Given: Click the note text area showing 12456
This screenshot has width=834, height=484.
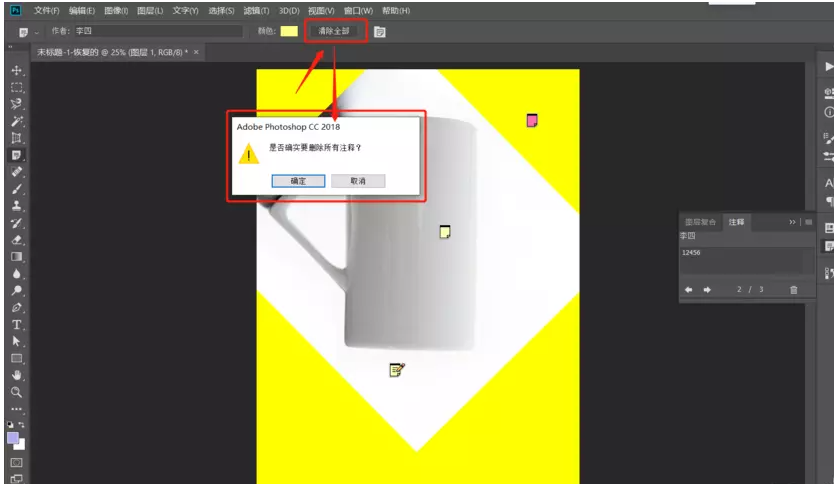Looking at the screenshot, I should tap(746, 260).
